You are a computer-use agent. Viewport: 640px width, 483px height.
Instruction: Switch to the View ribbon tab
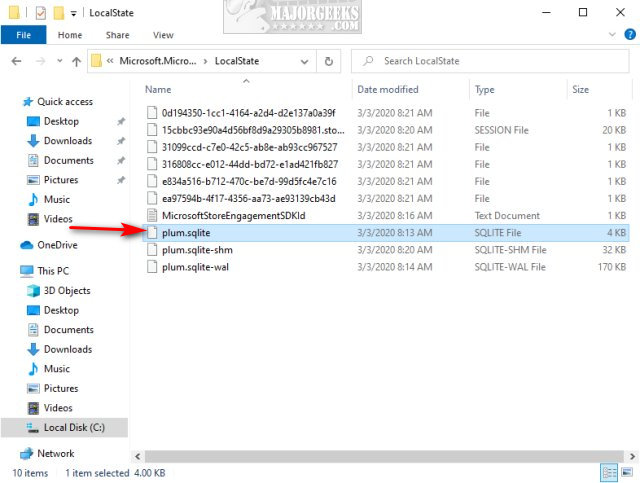point(163,35)
